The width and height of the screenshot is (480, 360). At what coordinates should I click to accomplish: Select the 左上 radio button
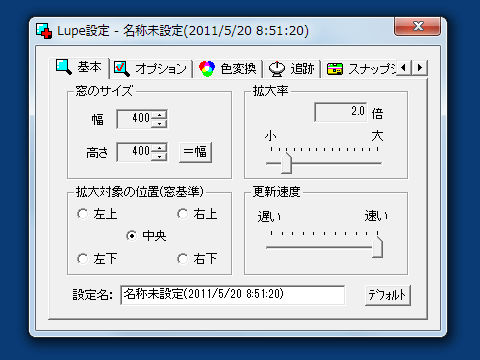pyautogui.click(x=83, y=214)
